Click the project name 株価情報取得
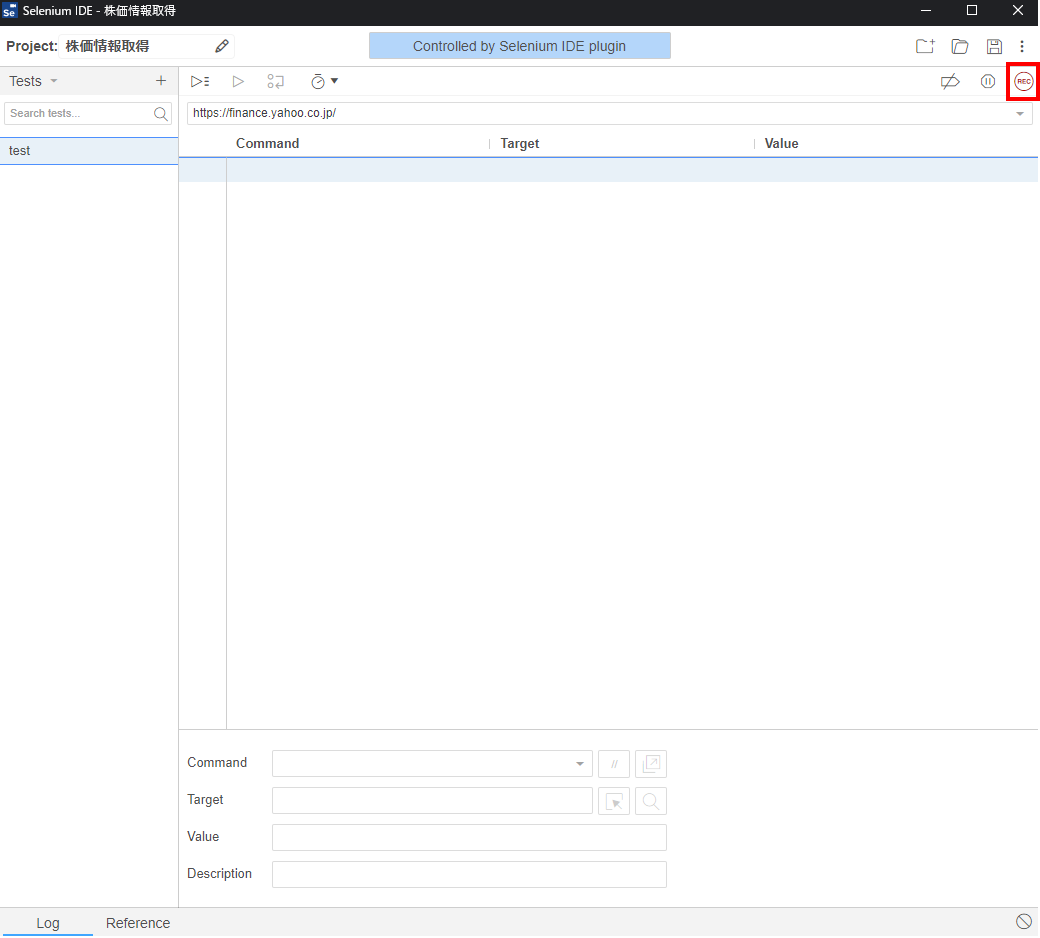Viewport: 1040px width, 938px height. coord(107,46)
